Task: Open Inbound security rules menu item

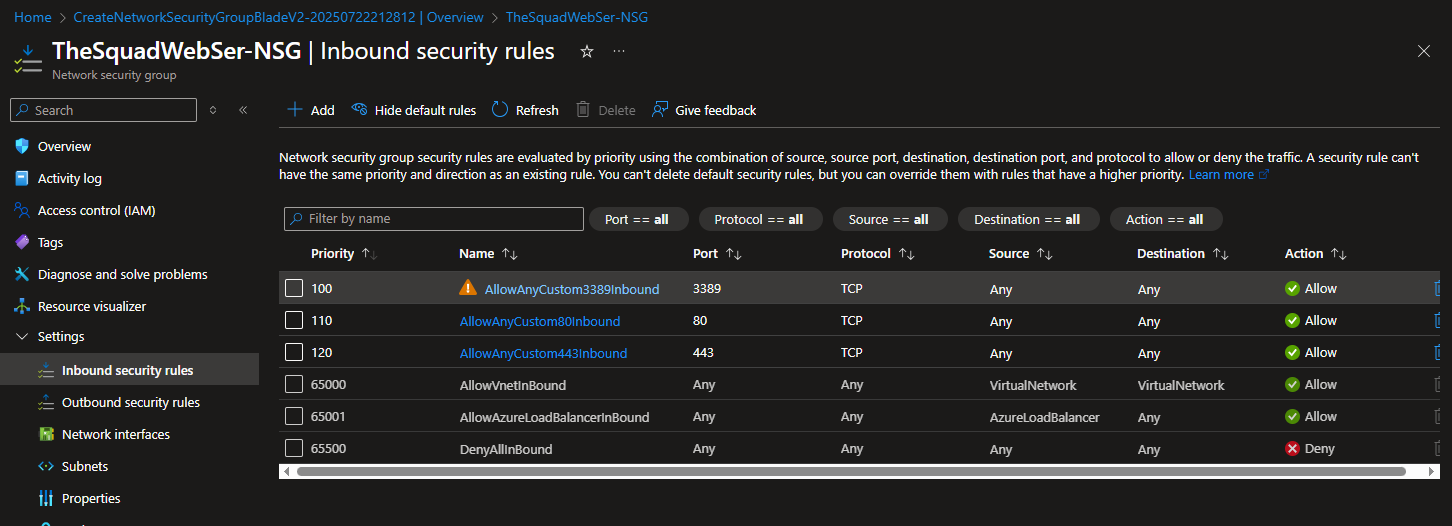Action: click(x=129, y=370)
